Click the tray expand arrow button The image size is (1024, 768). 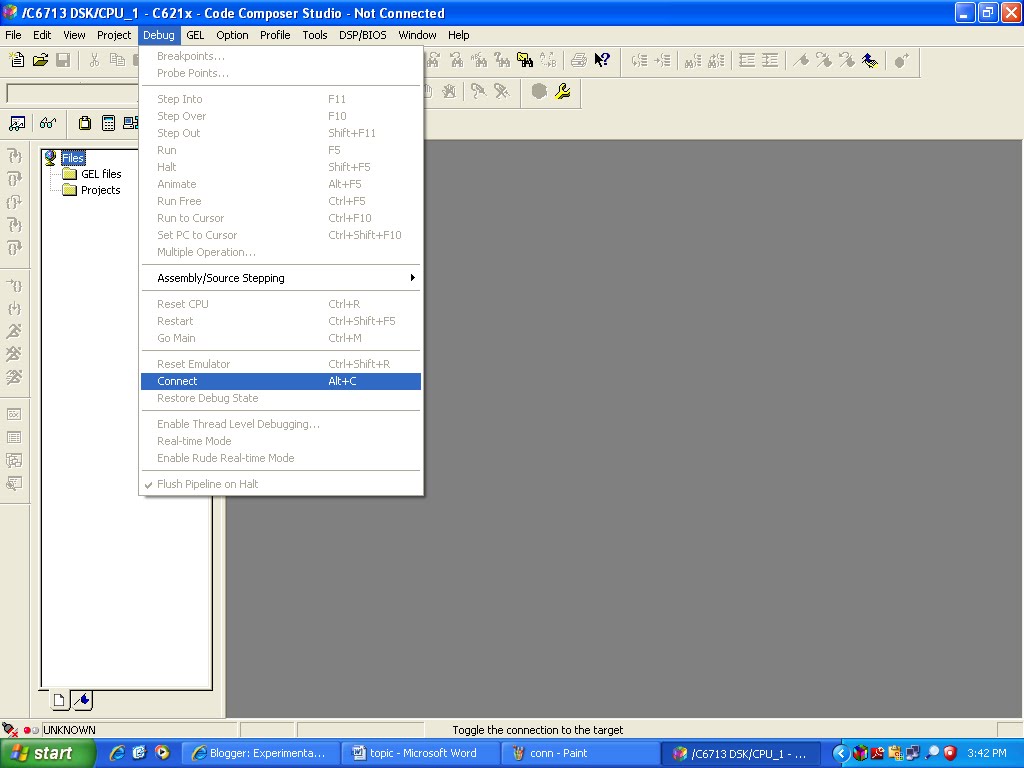(x=840, y=754)
